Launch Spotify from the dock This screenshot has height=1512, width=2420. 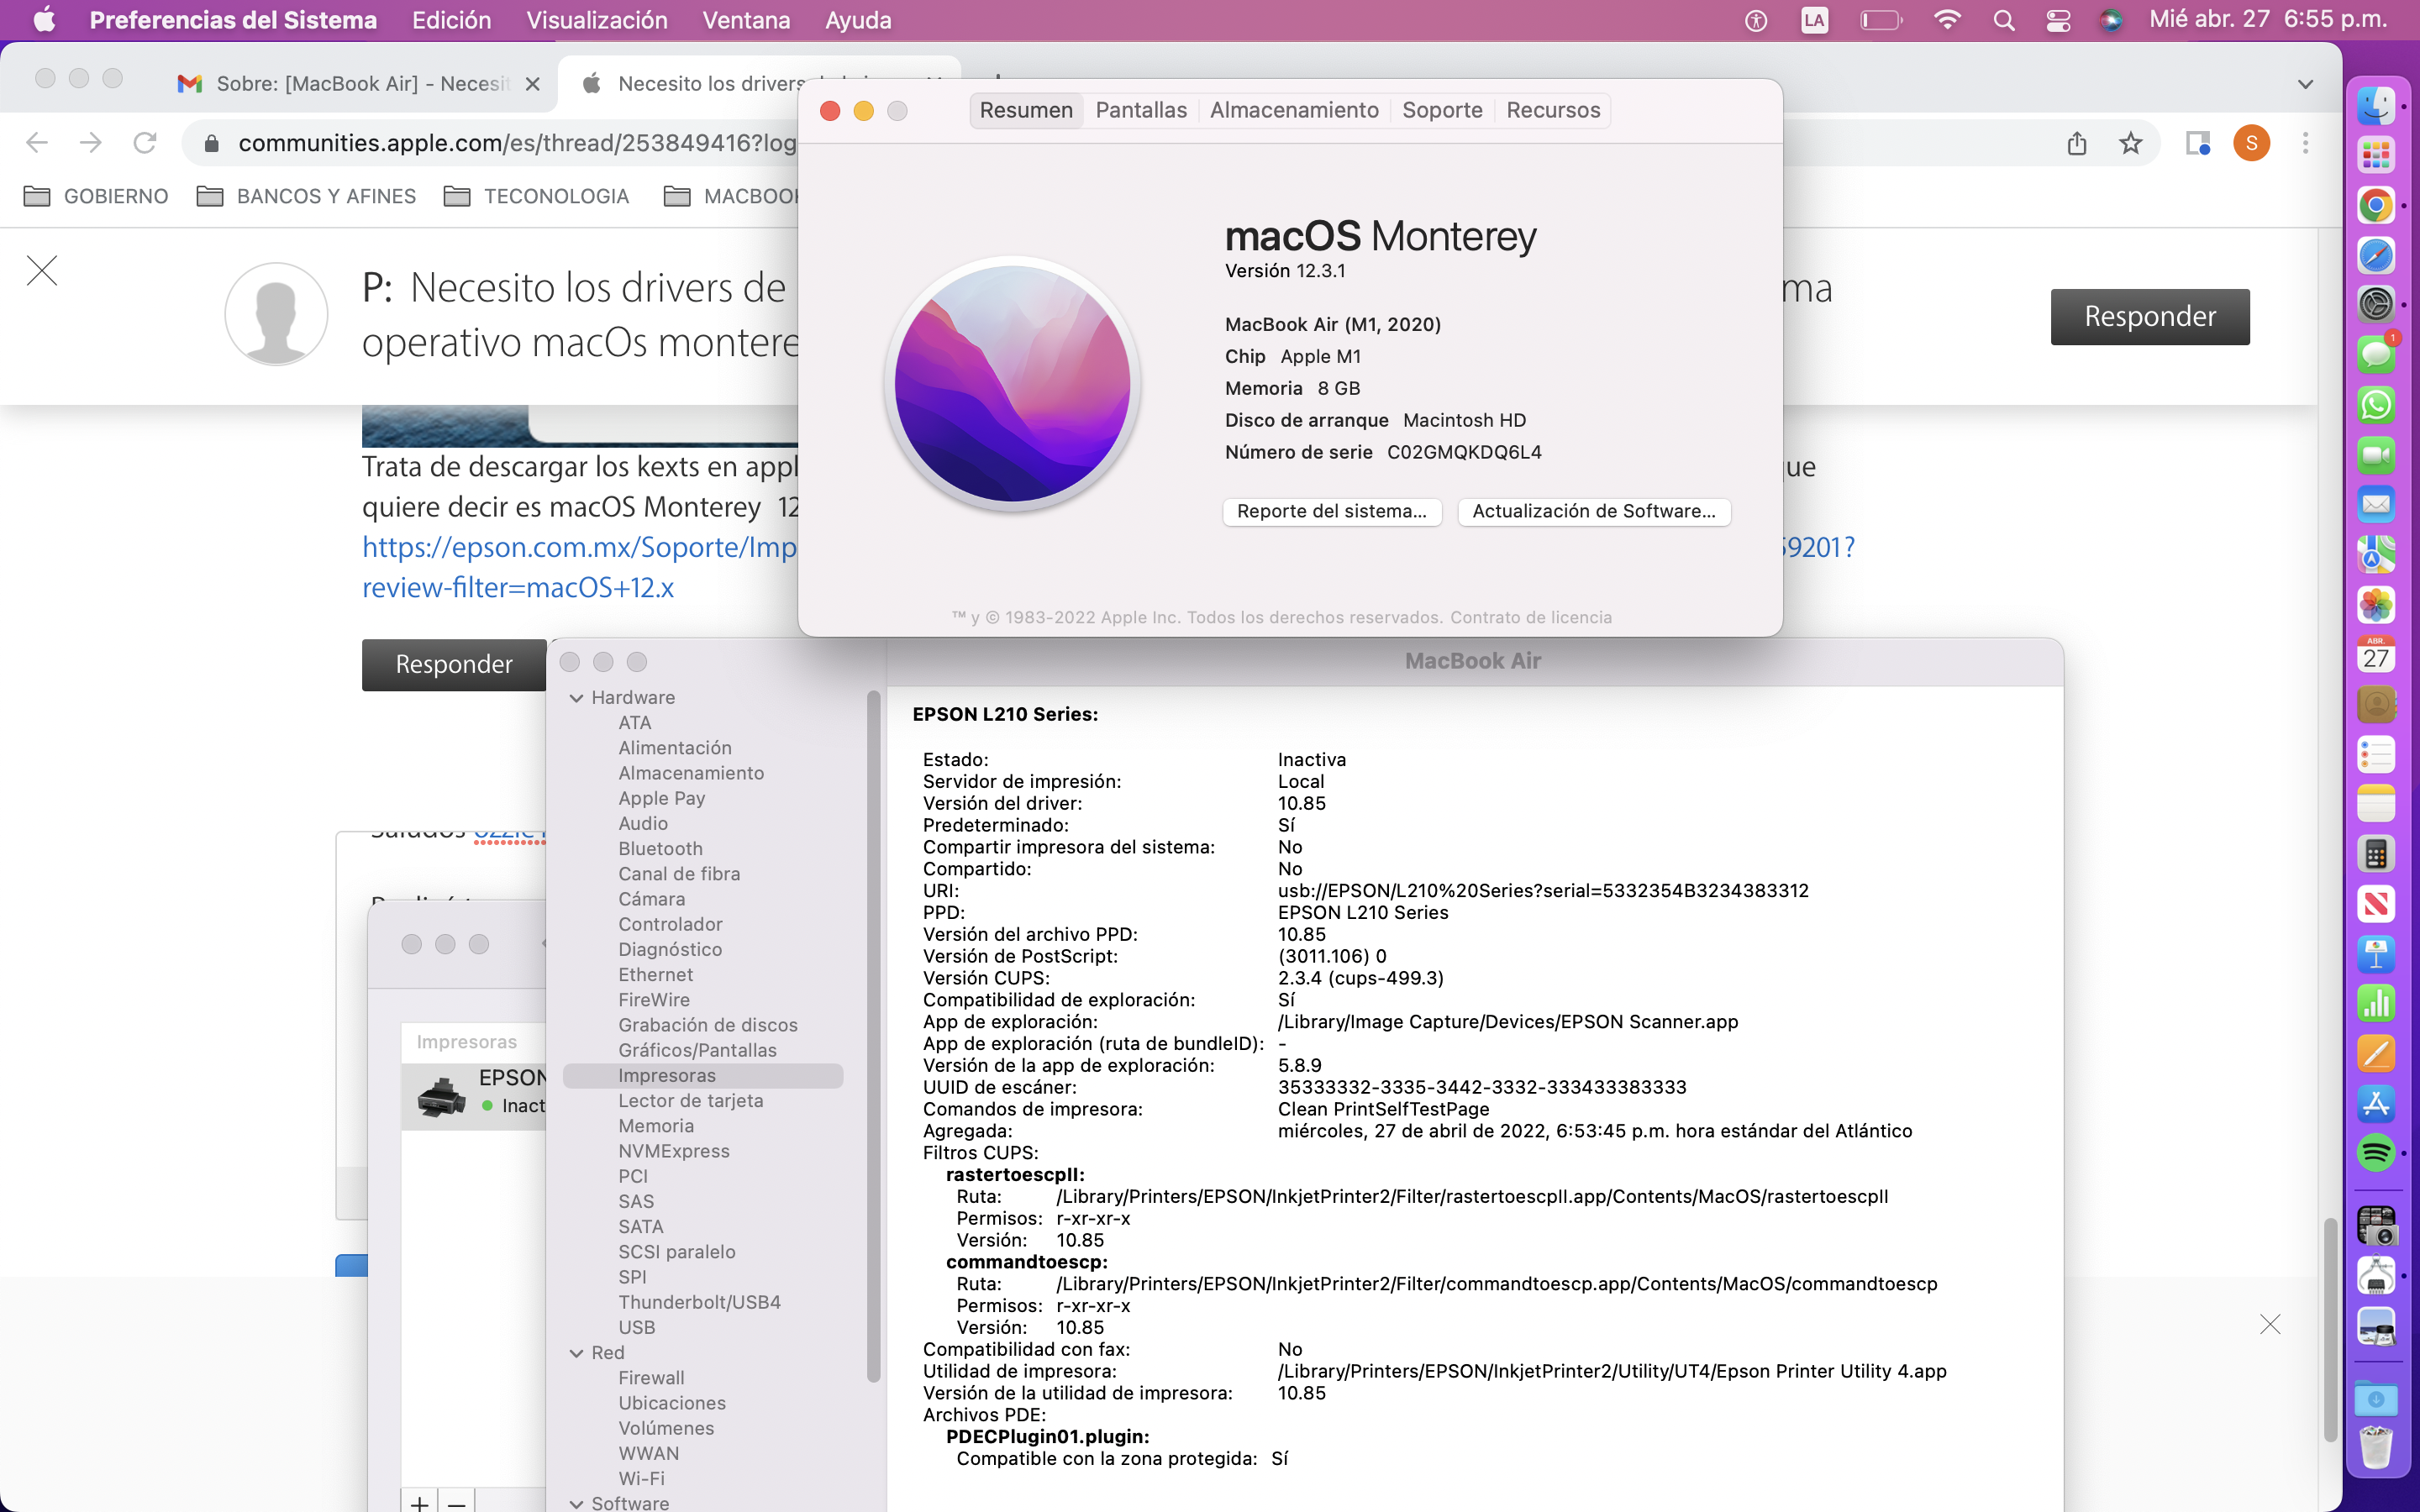pos(2376,1153)
